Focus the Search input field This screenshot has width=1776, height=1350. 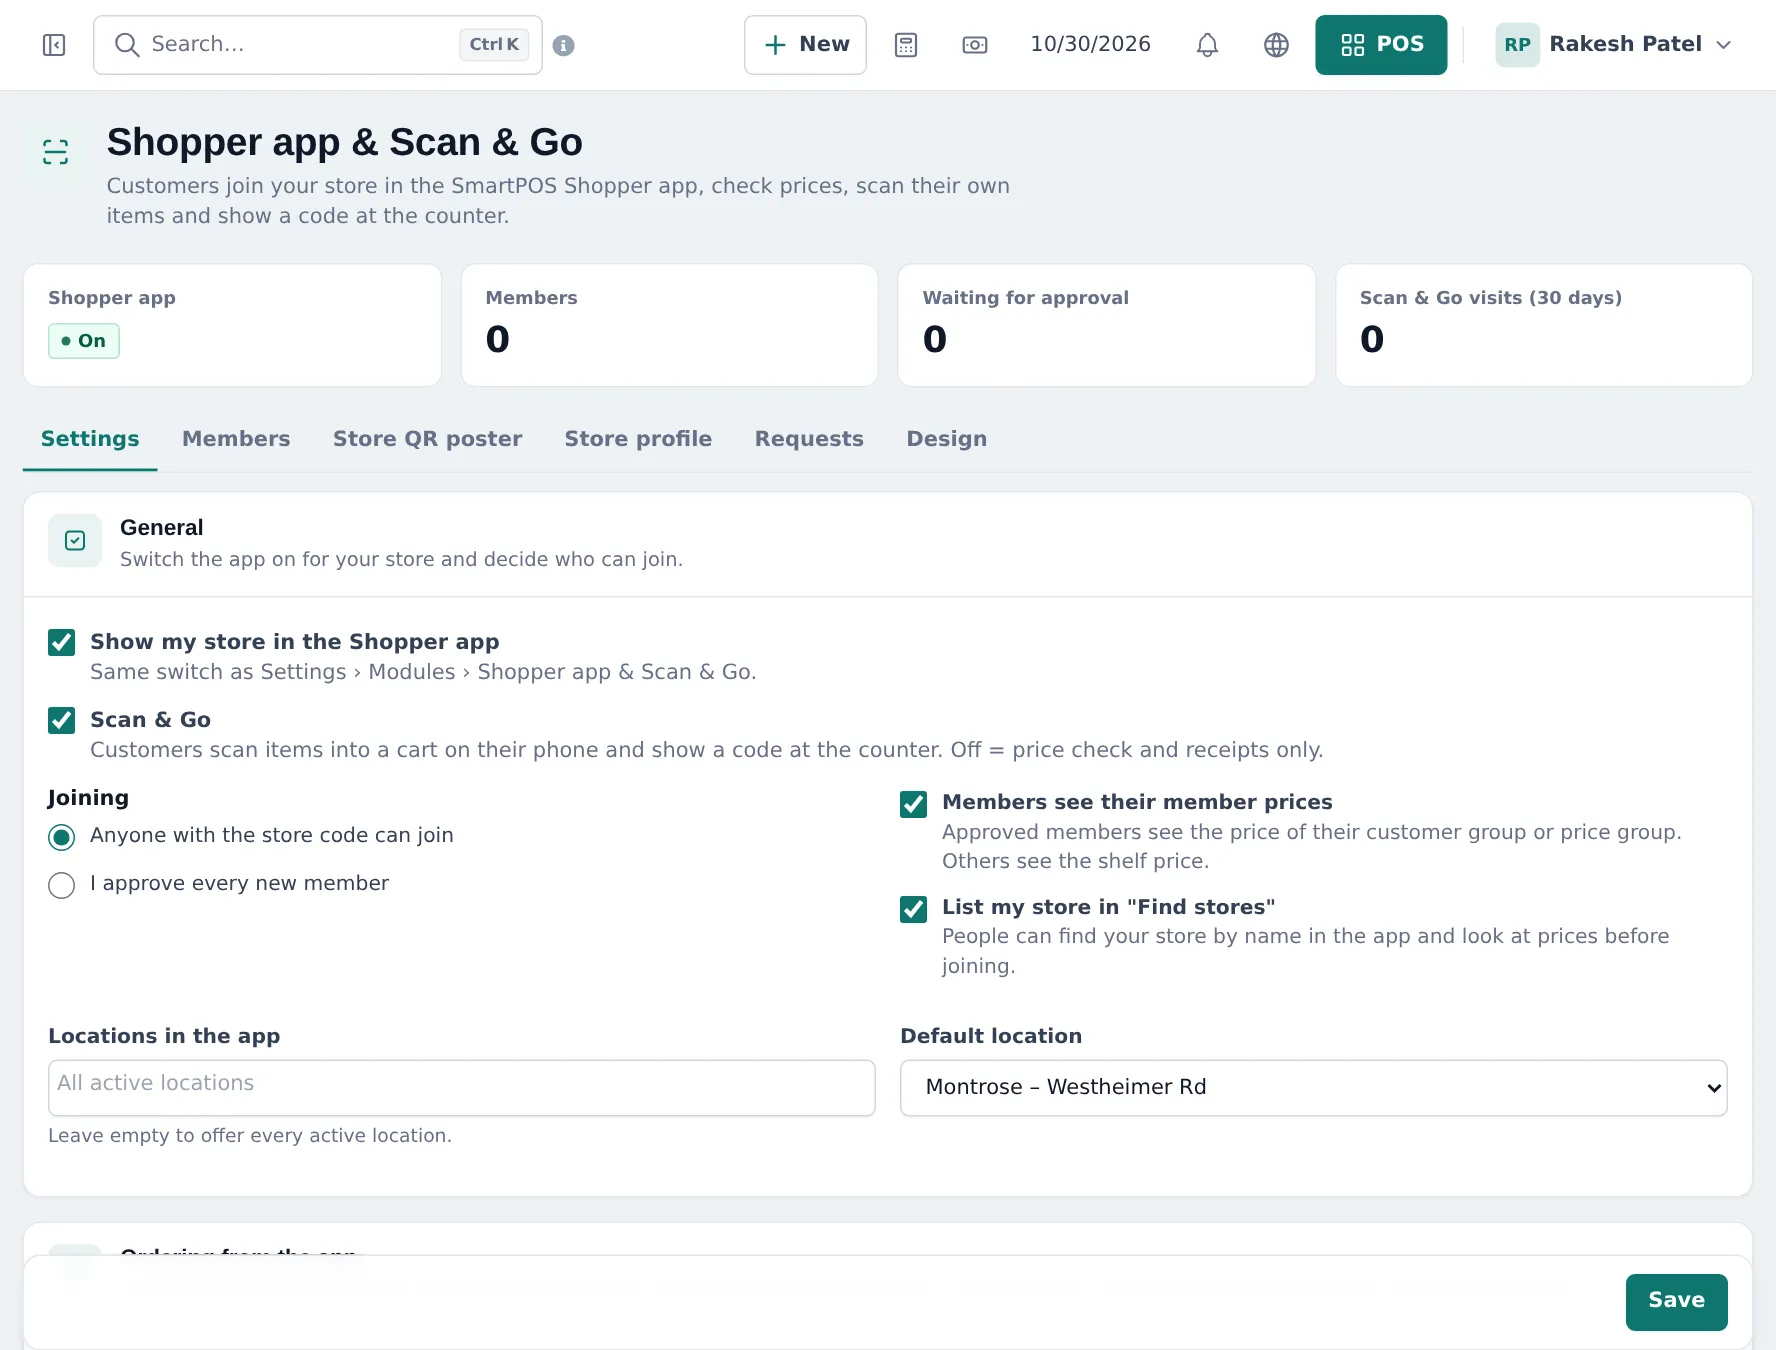point(318,45)
